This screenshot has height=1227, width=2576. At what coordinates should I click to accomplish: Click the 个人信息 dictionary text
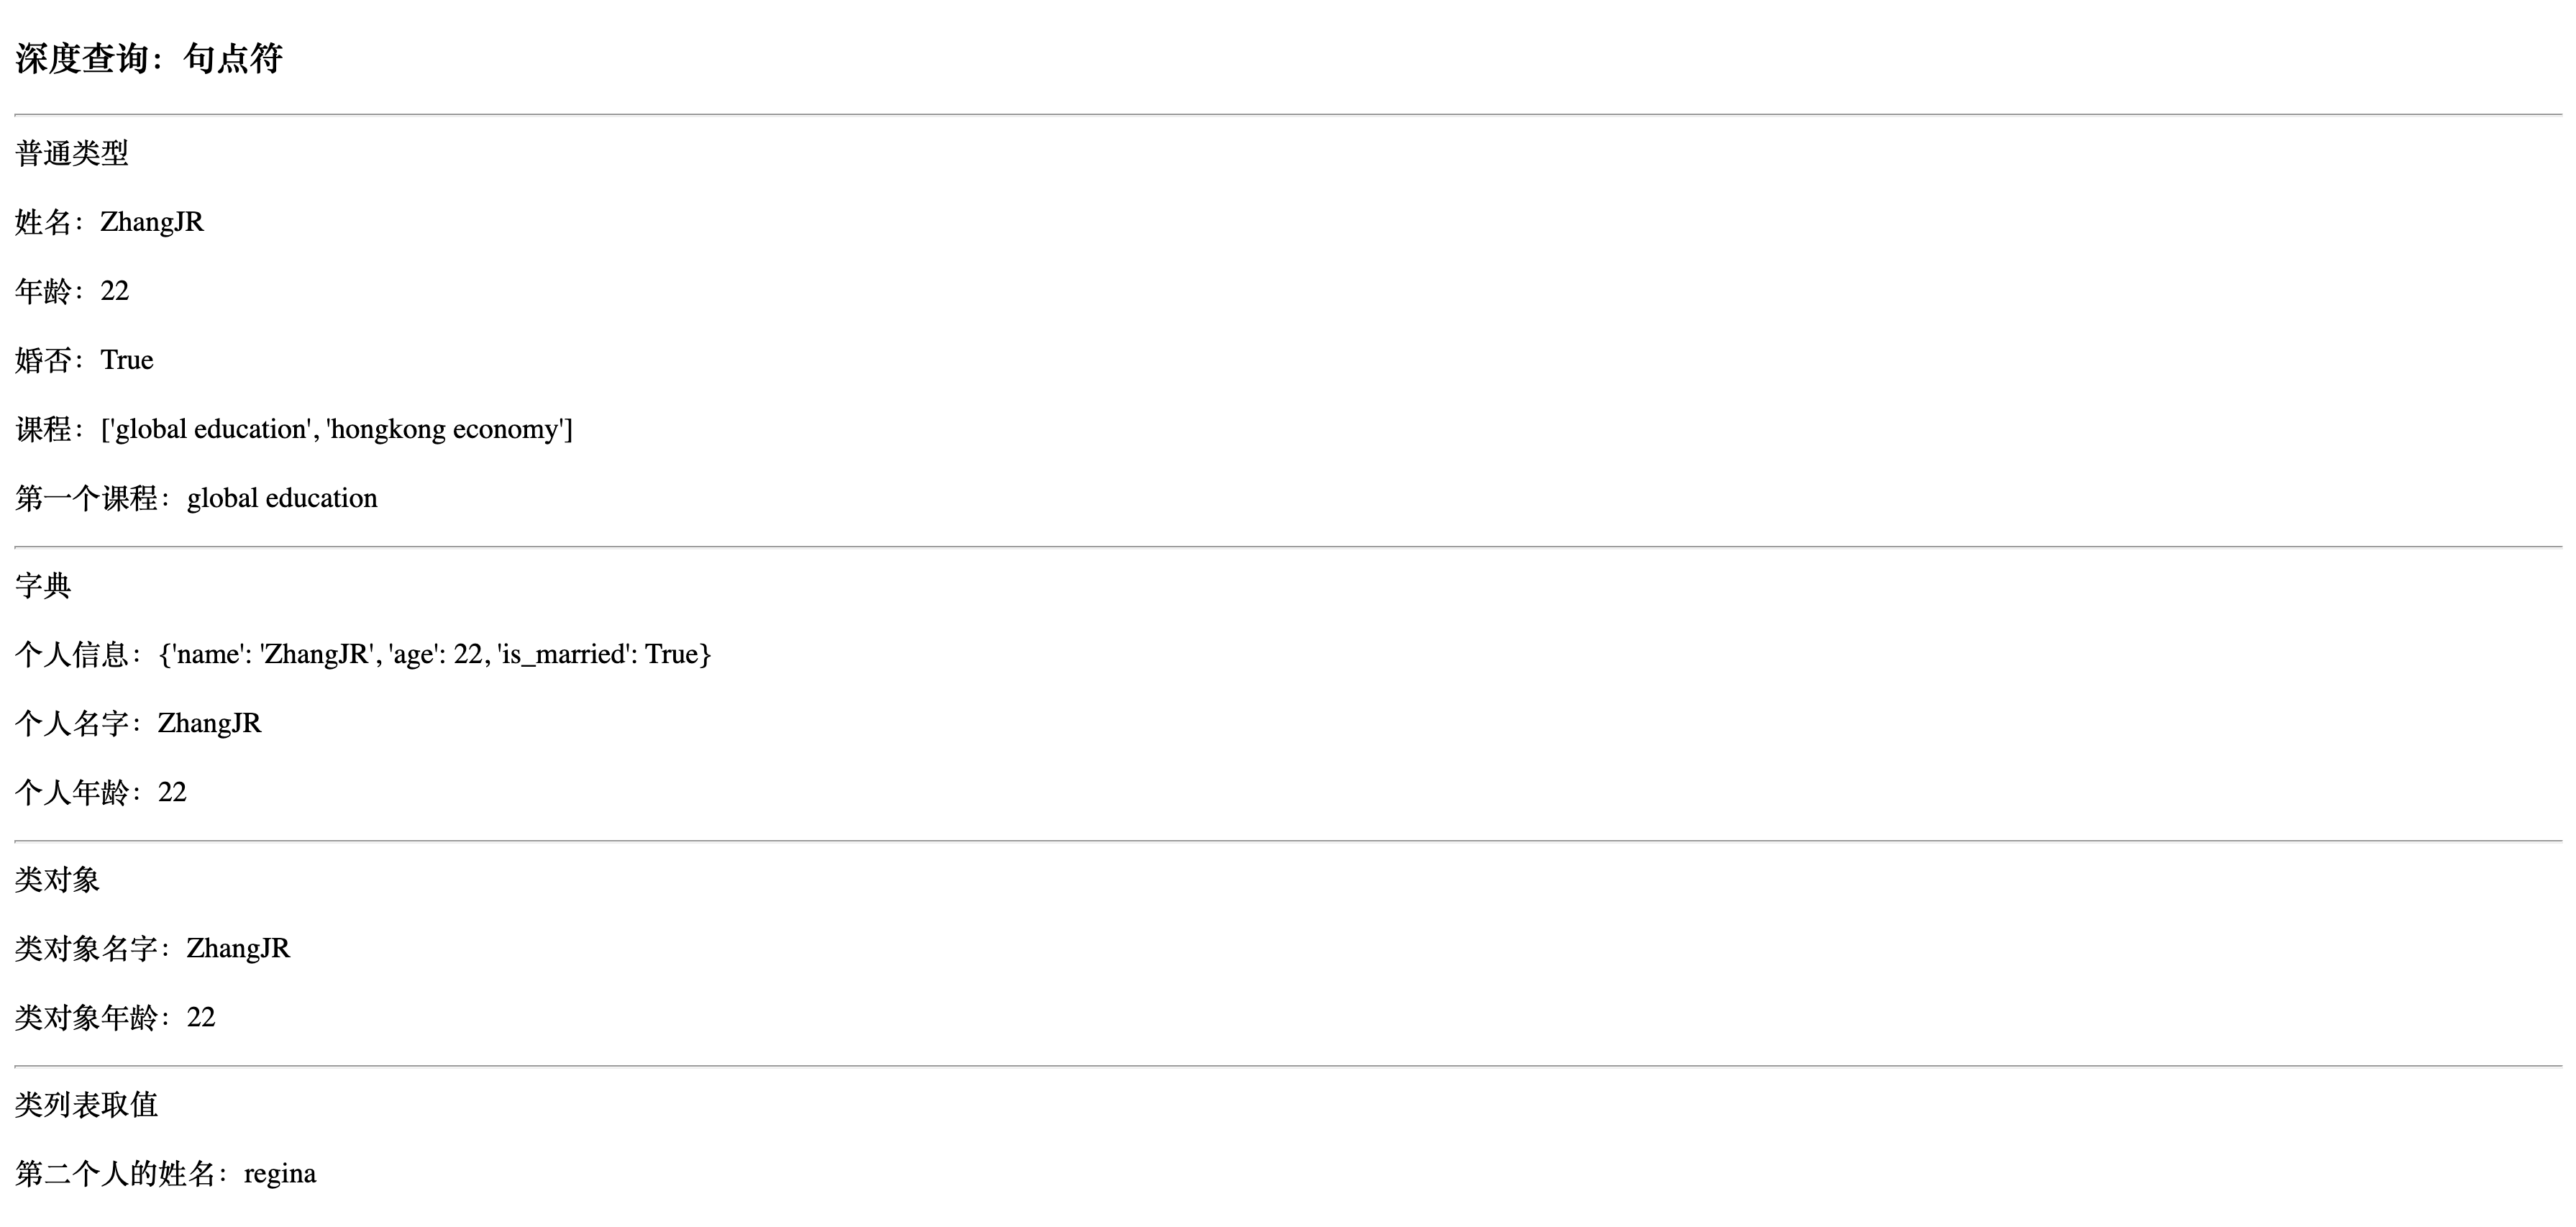coord(363,654)
